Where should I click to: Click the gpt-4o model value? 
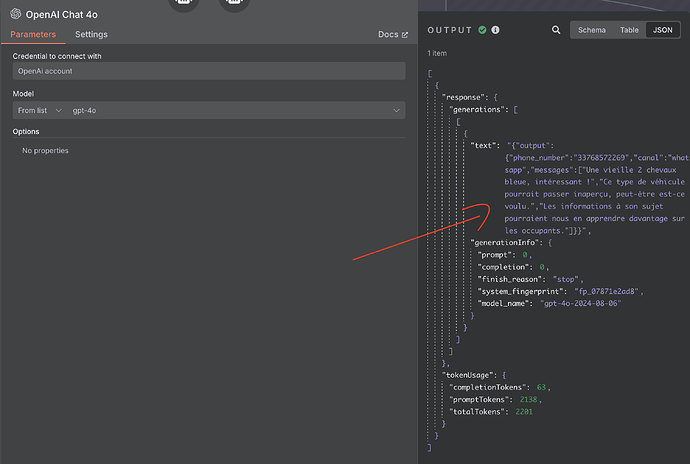coord(84,110)
